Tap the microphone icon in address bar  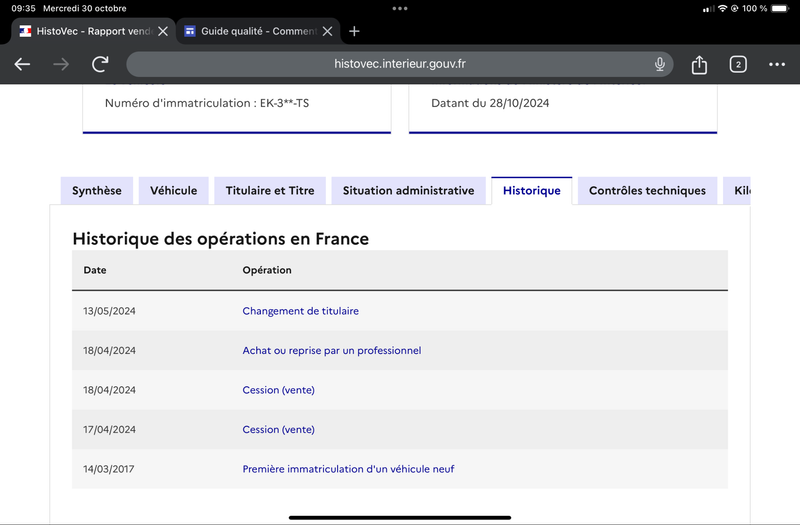(660, 64)
